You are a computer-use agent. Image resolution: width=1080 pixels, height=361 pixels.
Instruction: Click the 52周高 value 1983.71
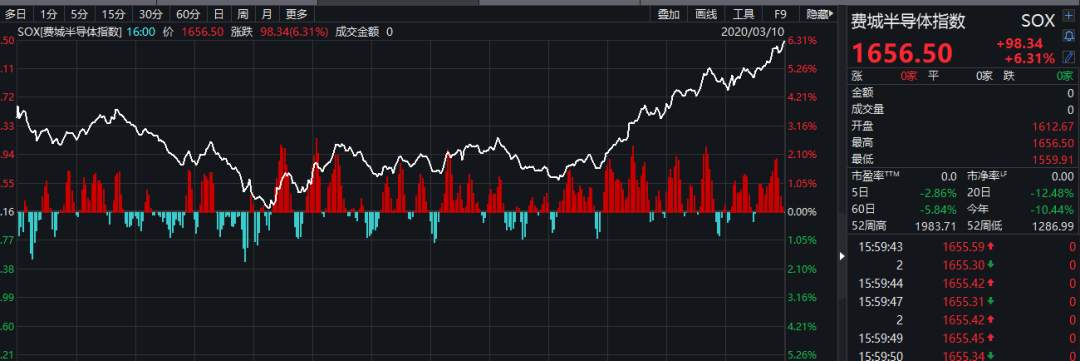coord(935,226)
